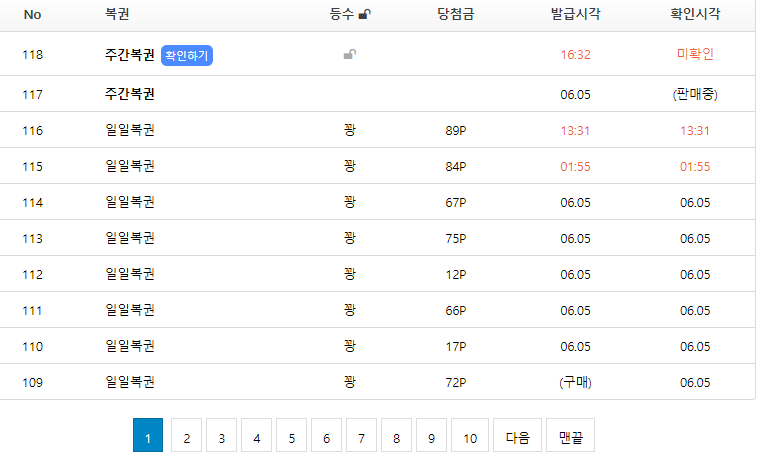The width and height of the screenshot is (759, 465).
Task: Click the 등수 column header text
Action: (x=342, y=14)
